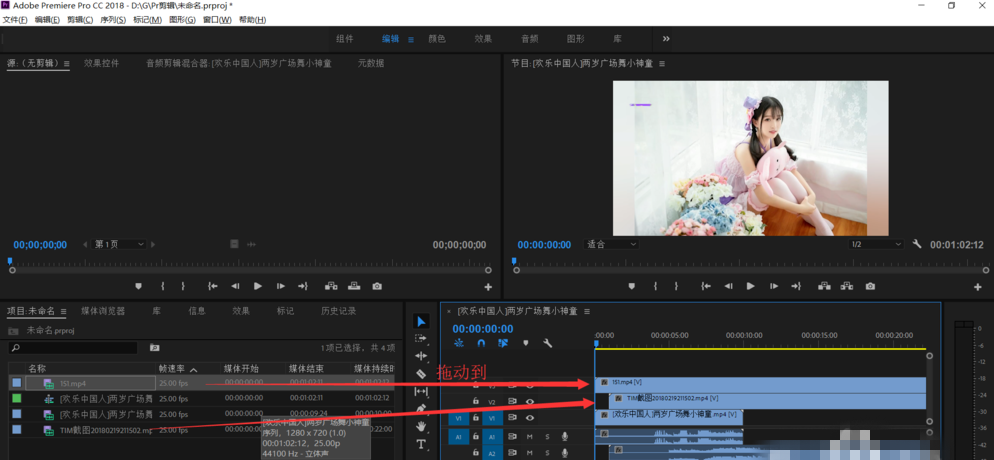Export frame camera icon in Source monitor
The width and height of the screenshot is (994, 460).
pyautogui.click(x=377, y=286)
